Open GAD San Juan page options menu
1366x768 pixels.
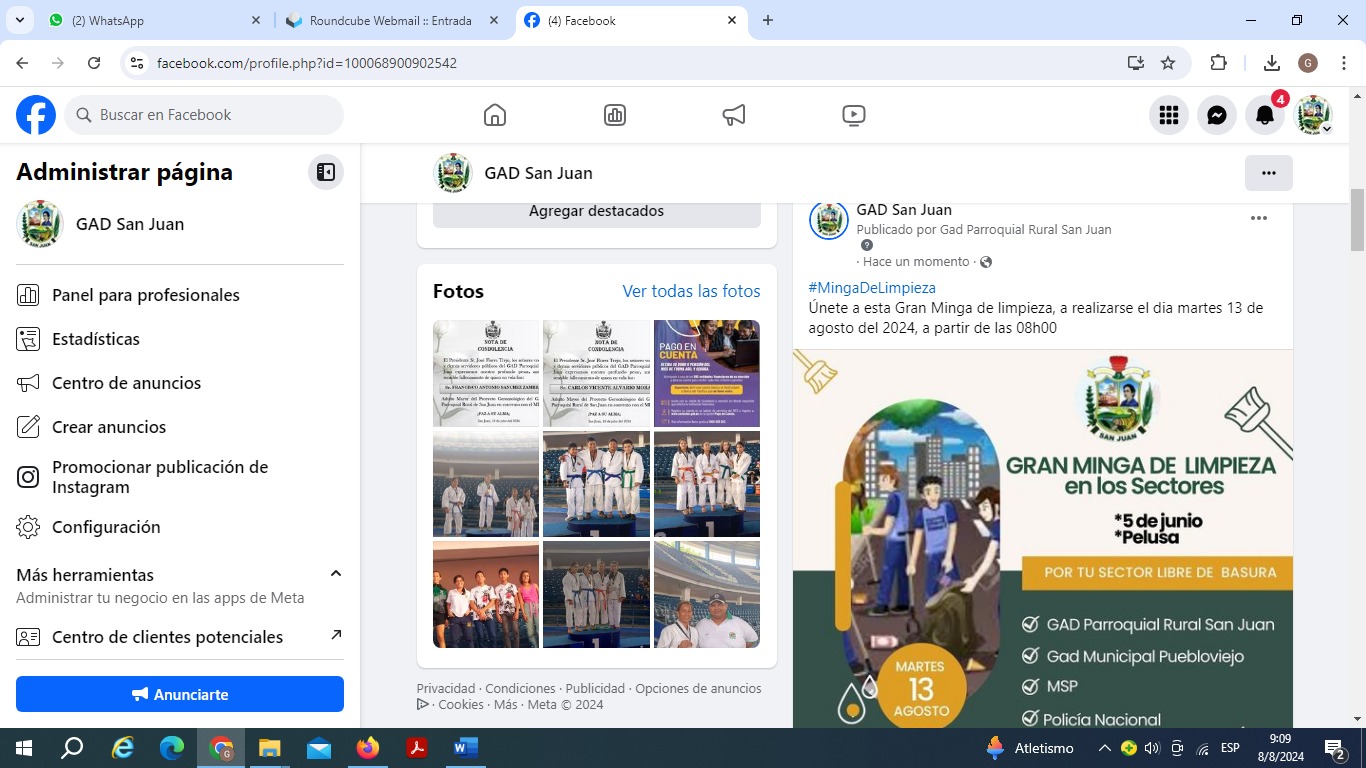point(1268,173)
